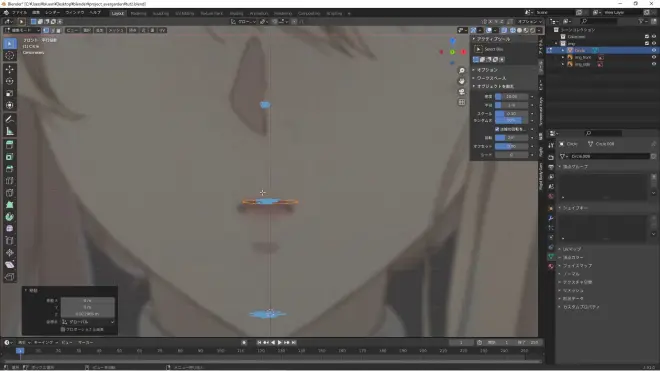Switch perspective/orthographic grid icon

coord(462,102)
